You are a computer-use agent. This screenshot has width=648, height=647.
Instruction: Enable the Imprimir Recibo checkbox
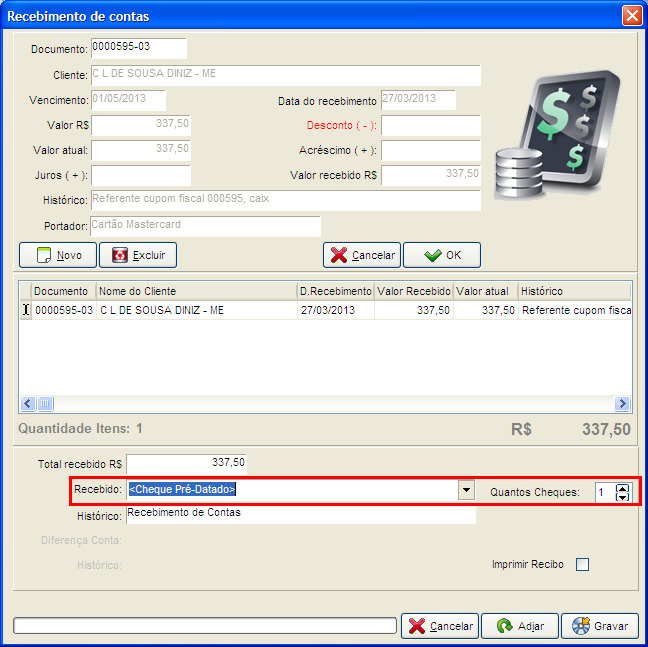pos(582,565)
